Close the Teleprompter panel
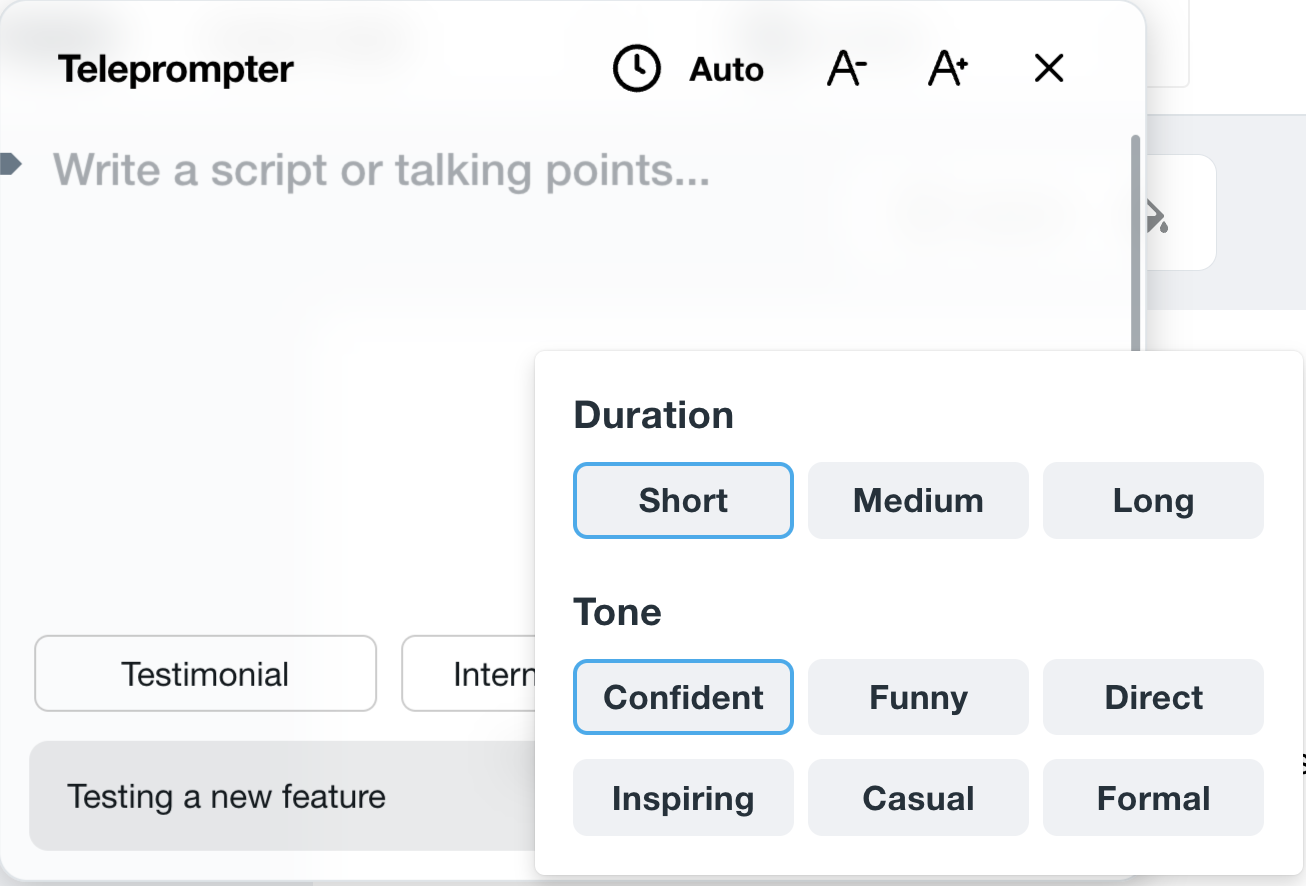Screen dimensions: 1306x886 point(1048,69)
